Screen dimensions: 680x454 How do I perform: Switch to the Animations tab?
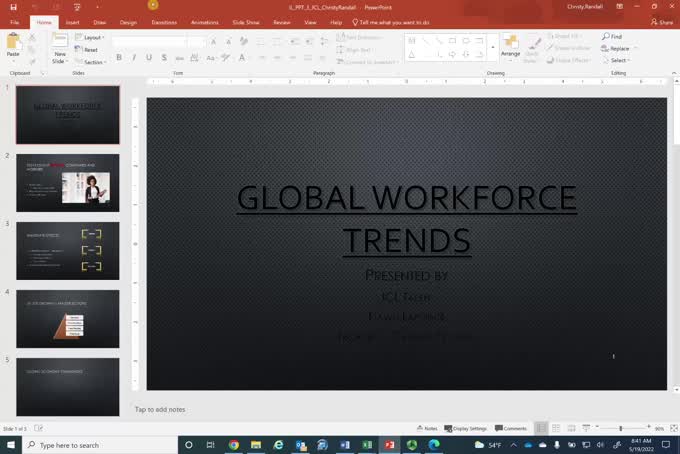coord(205,22)
